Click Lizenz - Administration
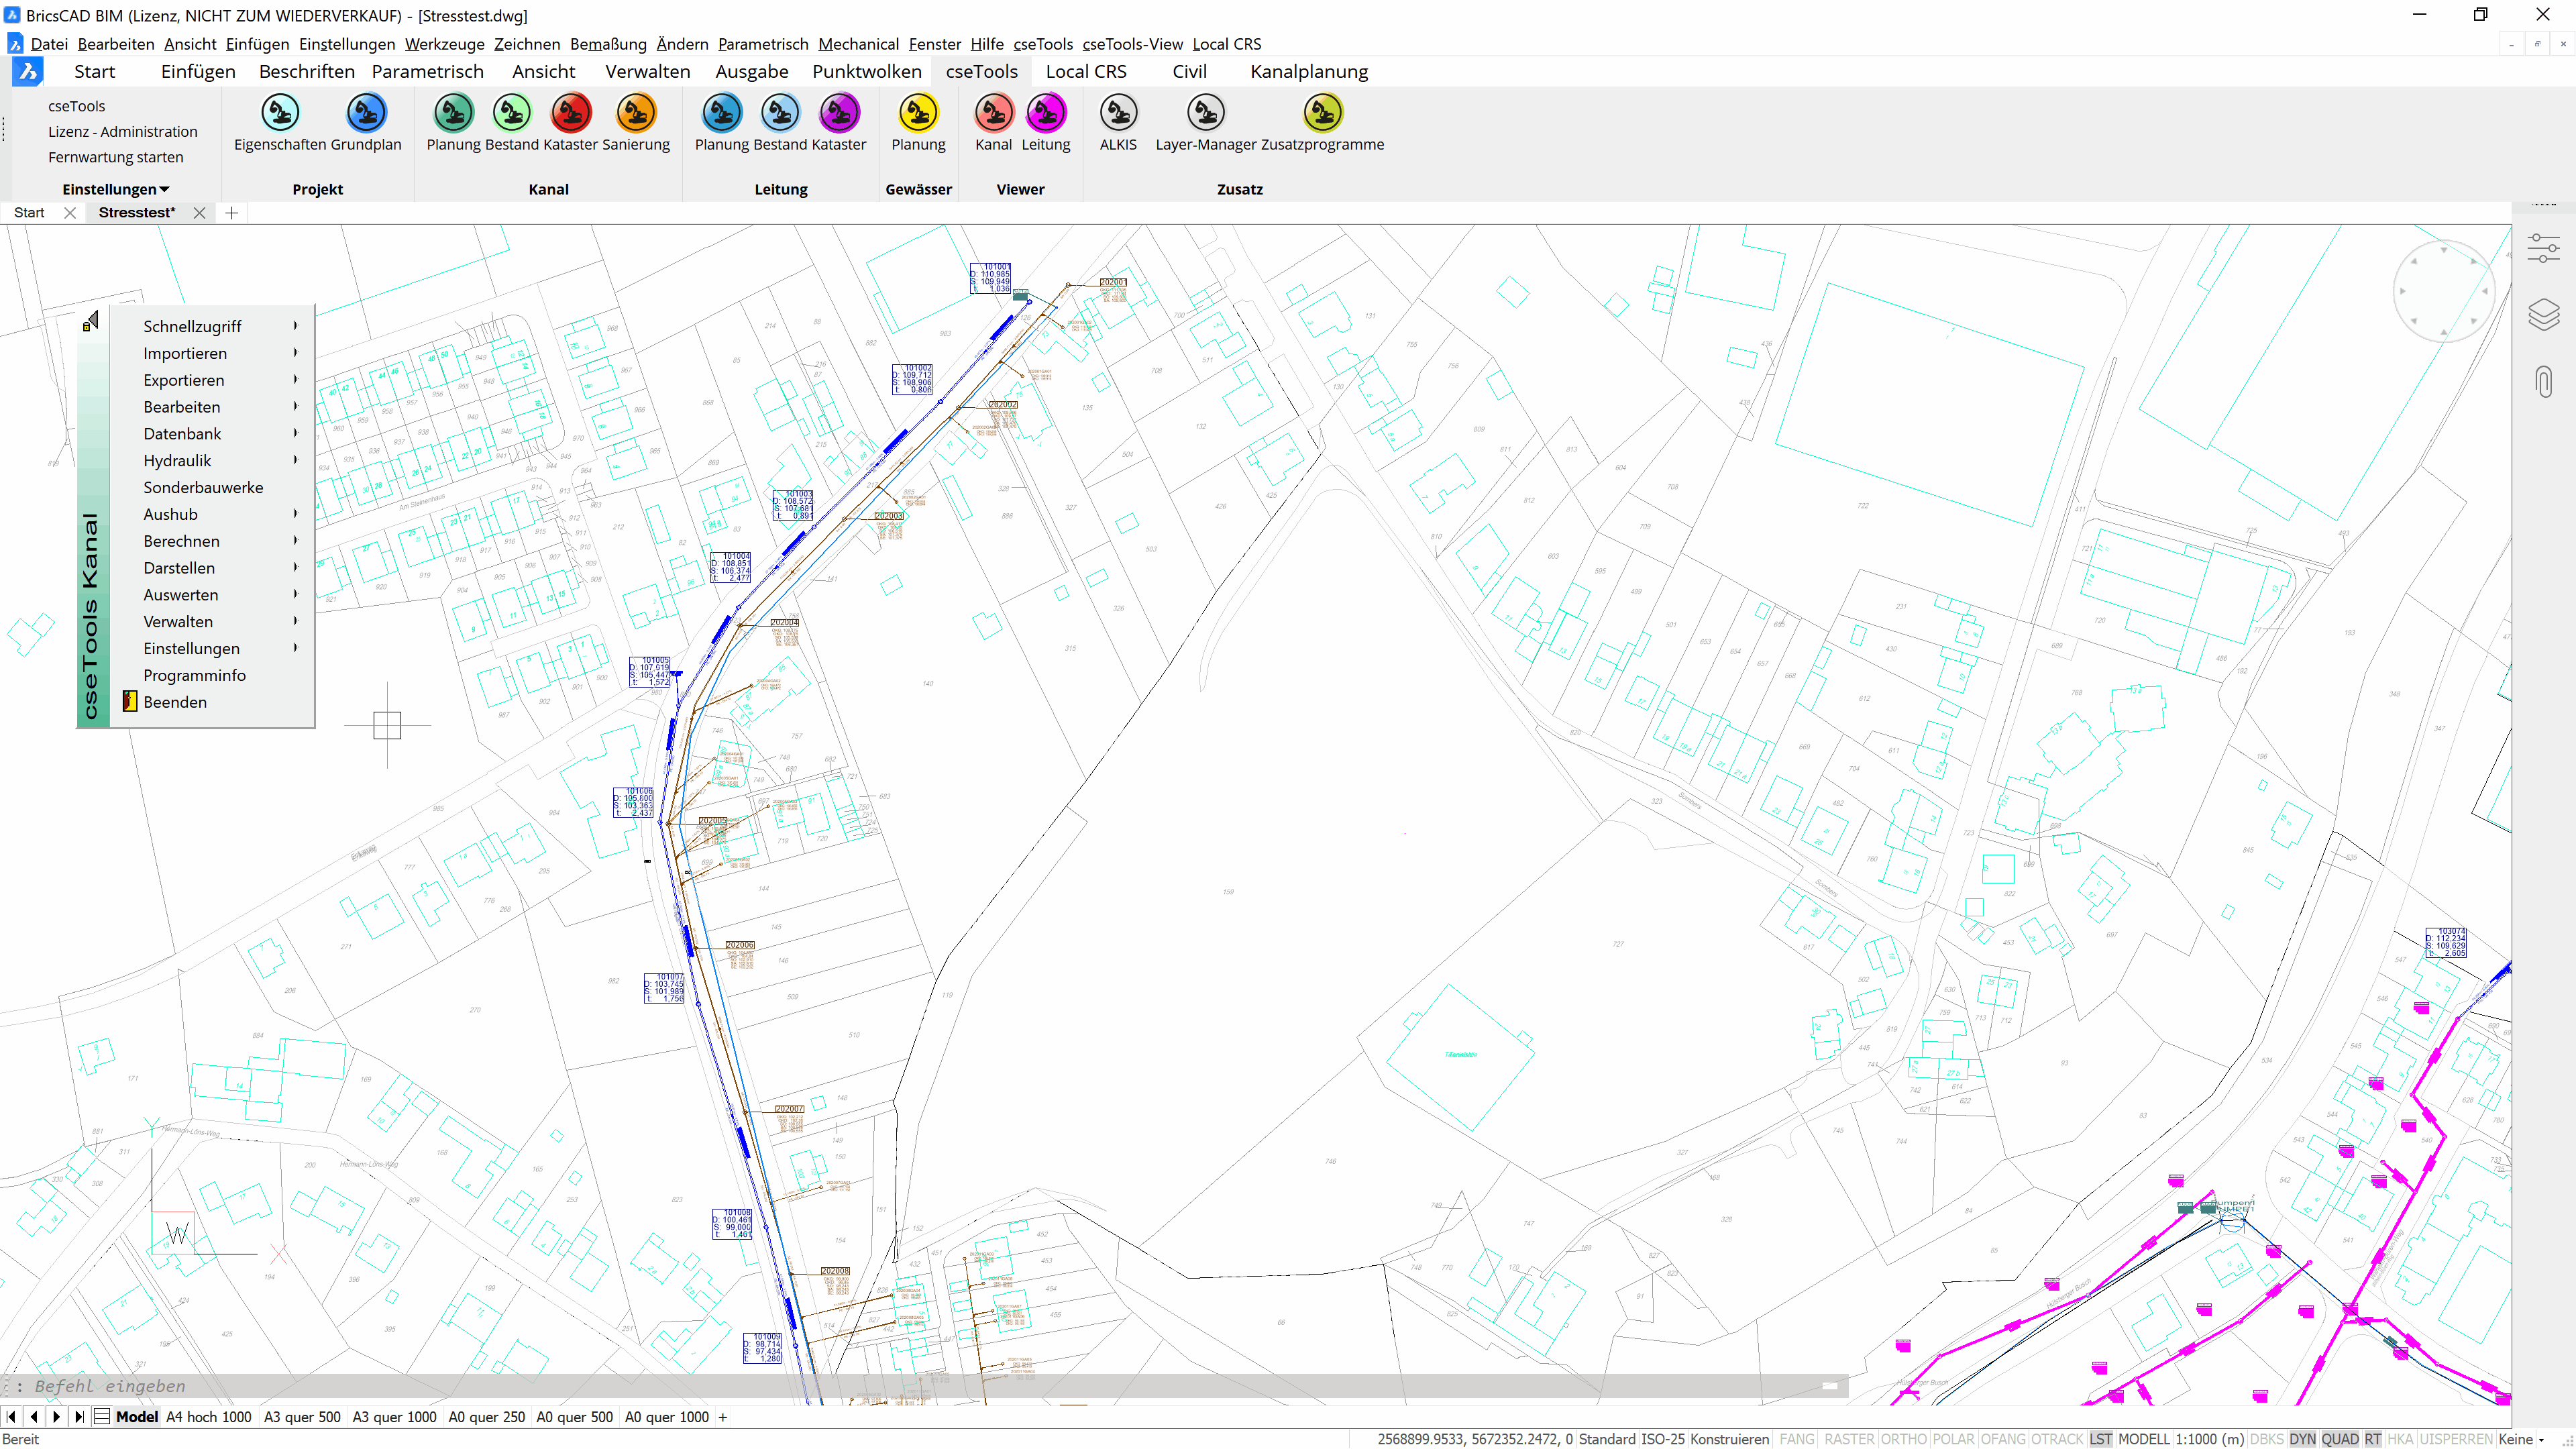 [123, 131]
